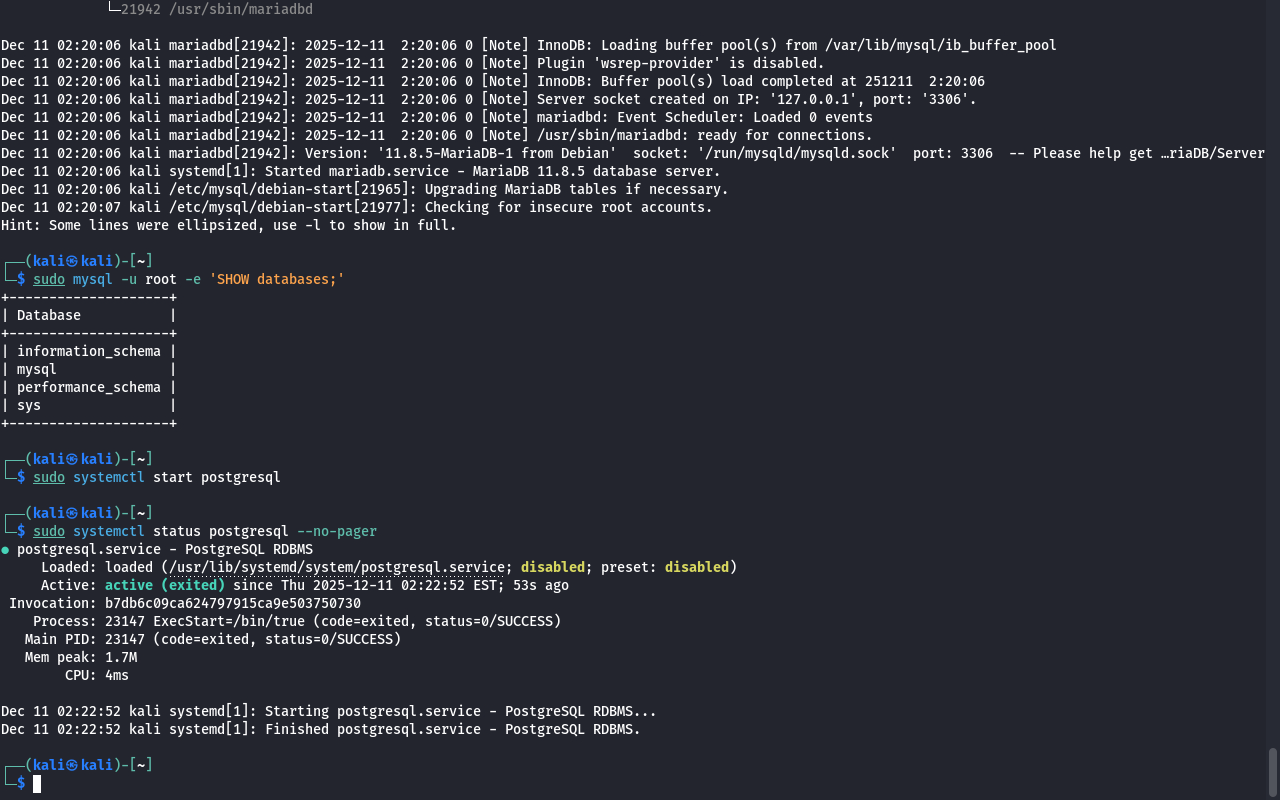
Task: Click the CPU 4ms value
Action: coord(117,675)
